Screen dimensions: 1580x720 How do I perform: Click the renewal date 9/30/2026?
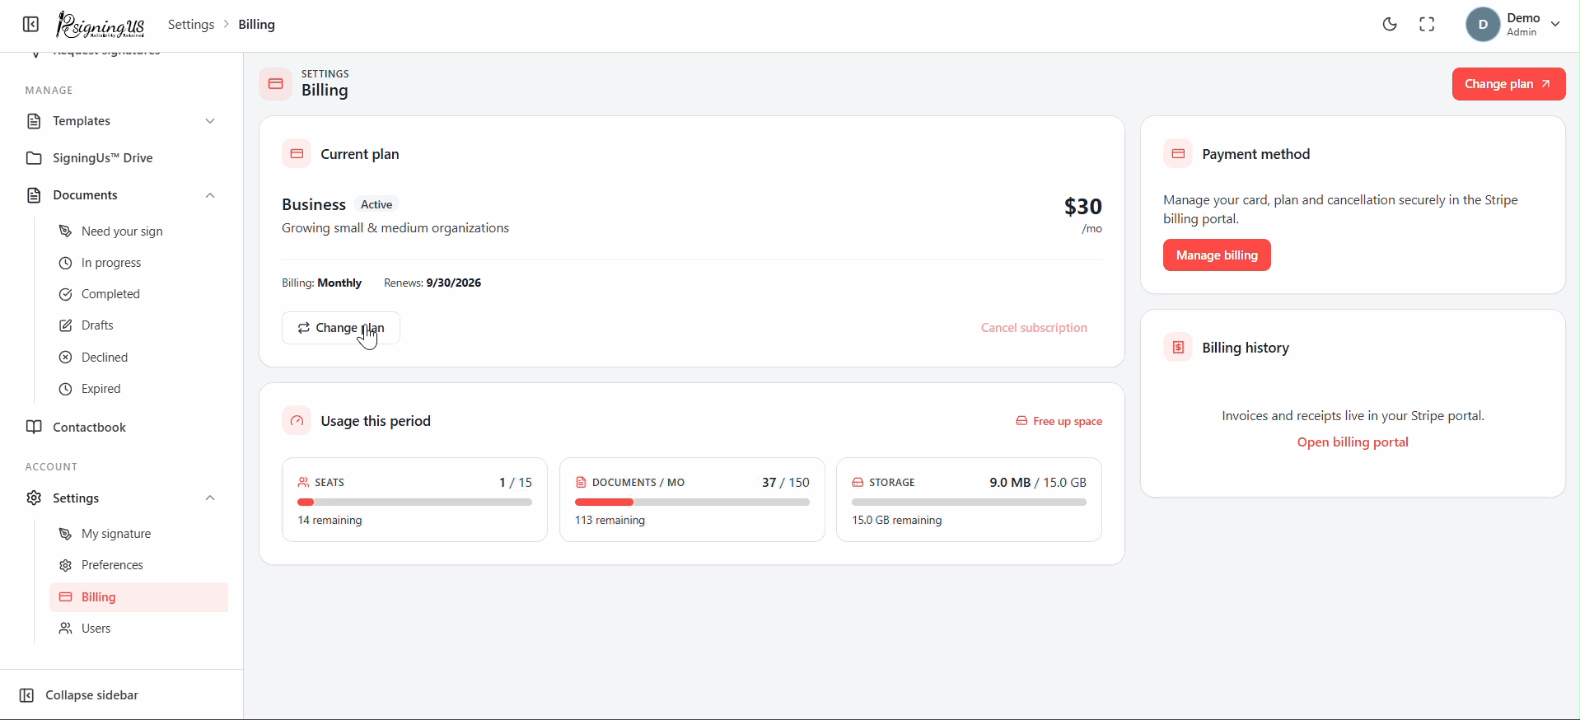coord(454,283)
